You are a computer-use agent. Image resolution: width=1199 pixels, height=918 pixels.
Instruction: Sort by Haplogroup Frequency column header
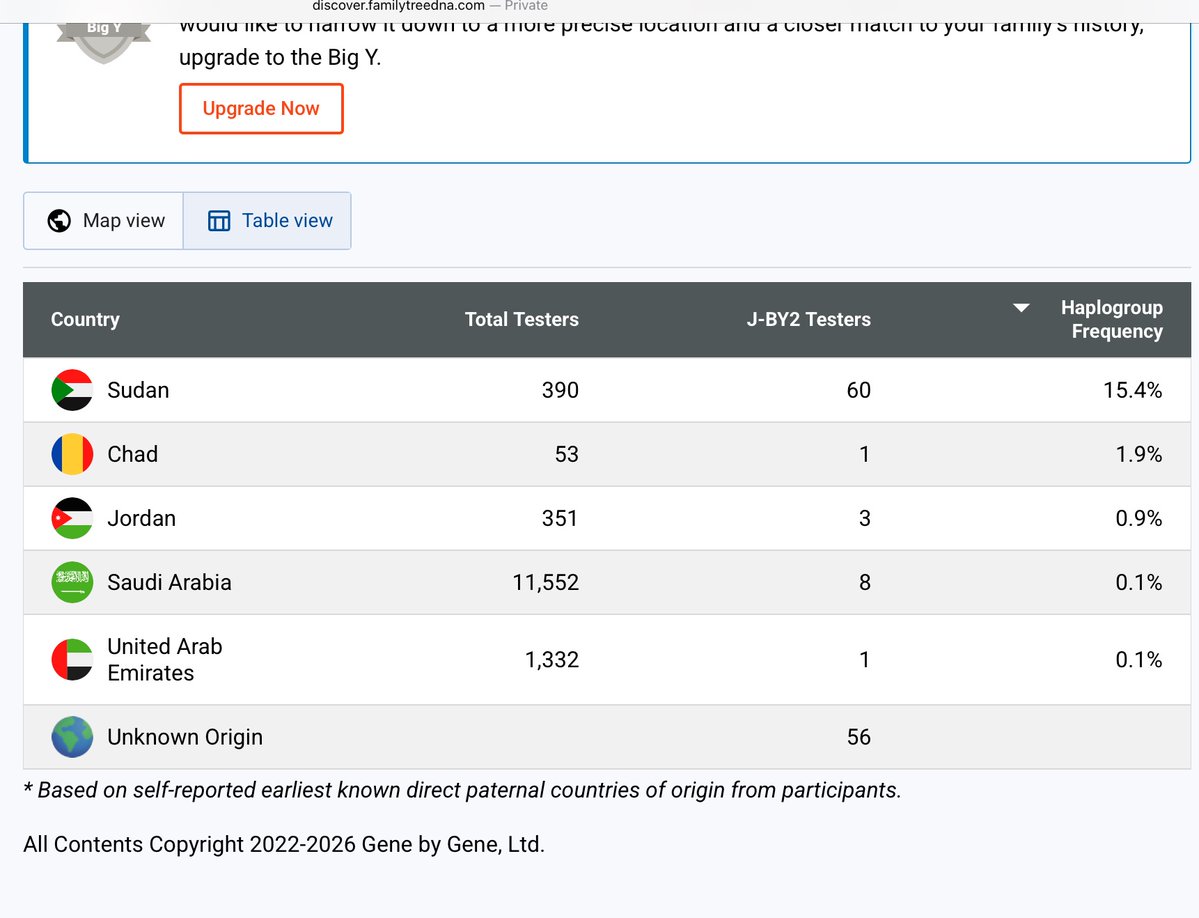(x=1112, y=320)
